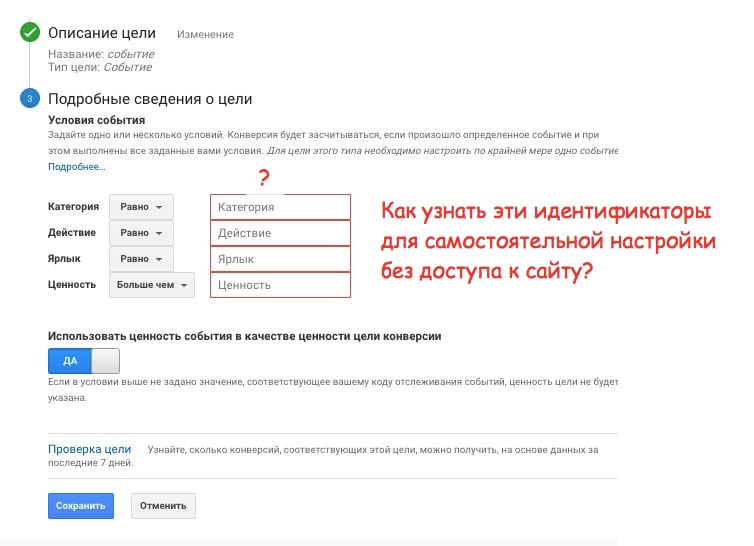Click the Подробные сведения о цели heading

point(150,99)
